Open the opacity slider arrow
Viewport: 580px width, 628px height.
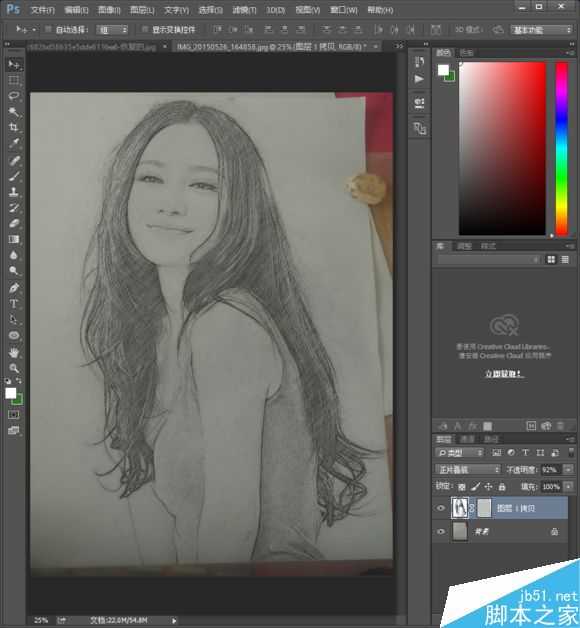[x=568, y=469]
